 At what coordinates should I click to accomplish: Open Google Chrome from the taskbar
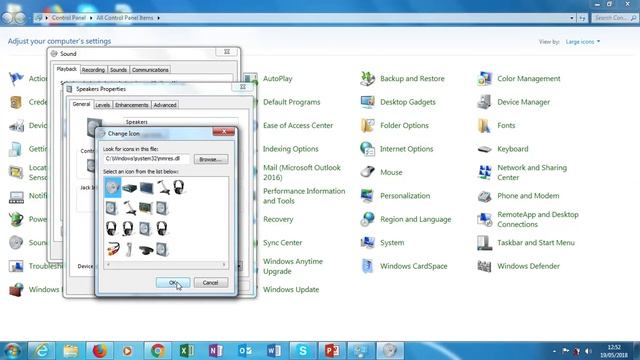[158, 351]
